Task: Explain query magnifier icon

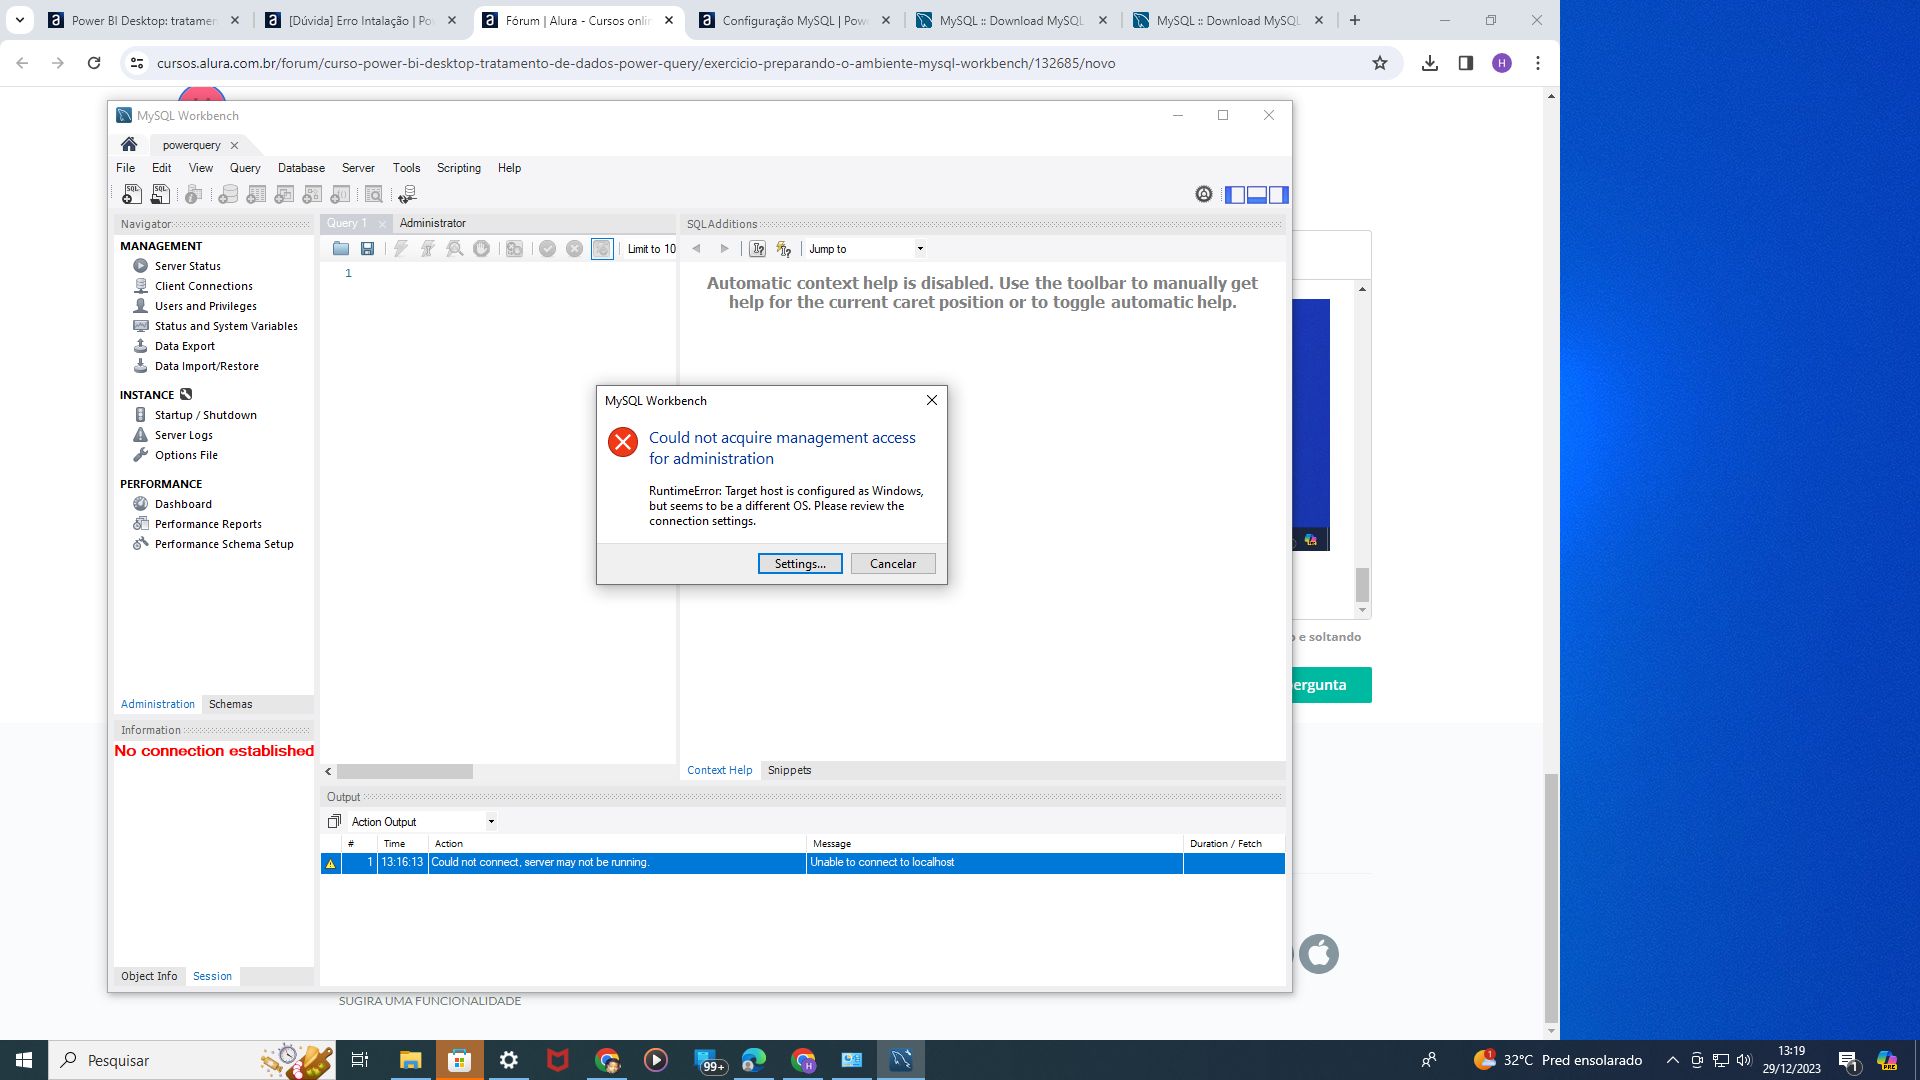Action: point(454,249)
